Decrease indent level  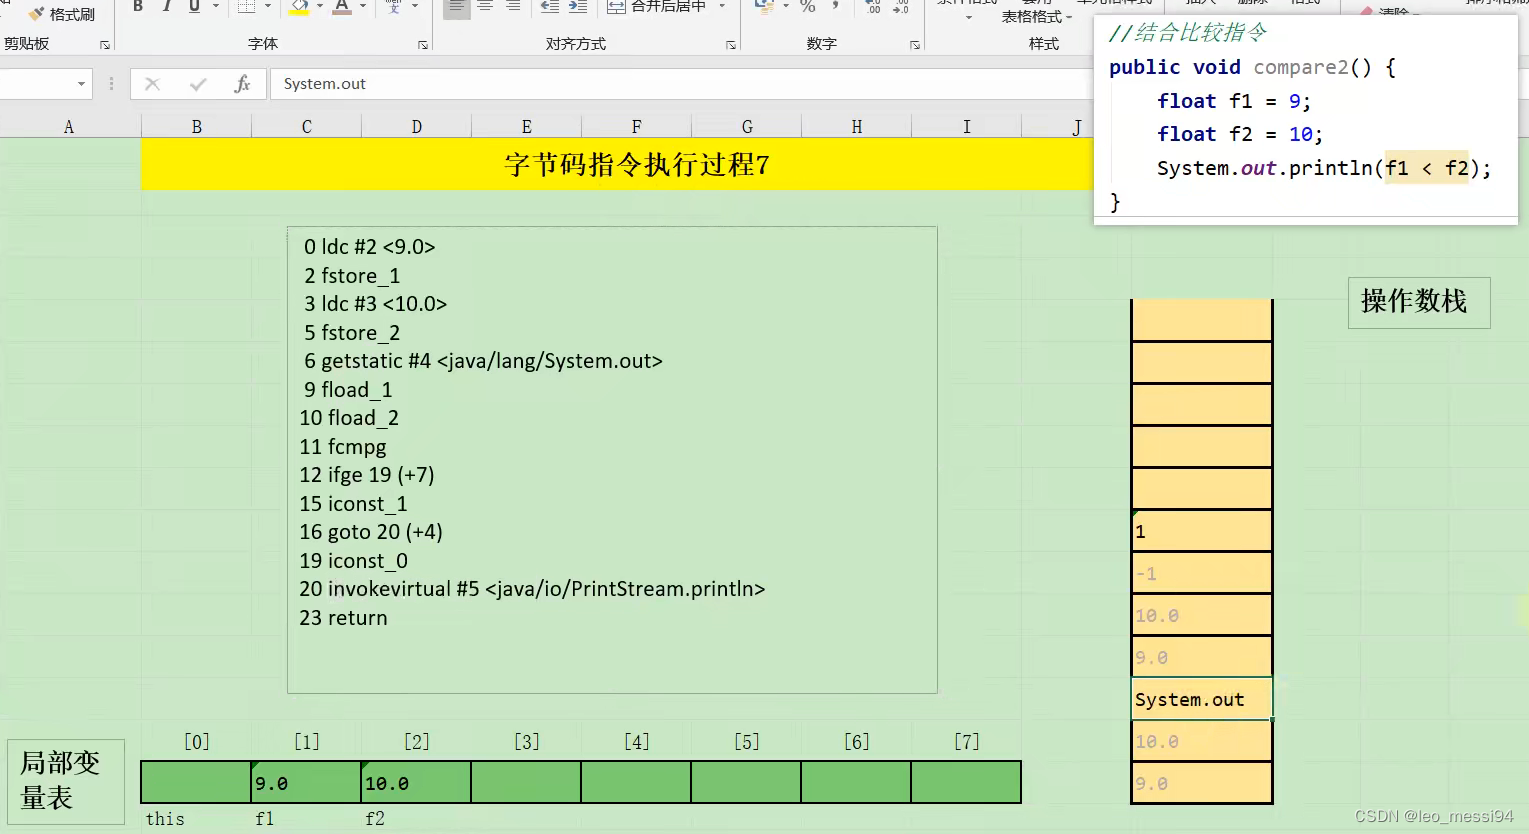pyautogui.click(x=549, y=6)
